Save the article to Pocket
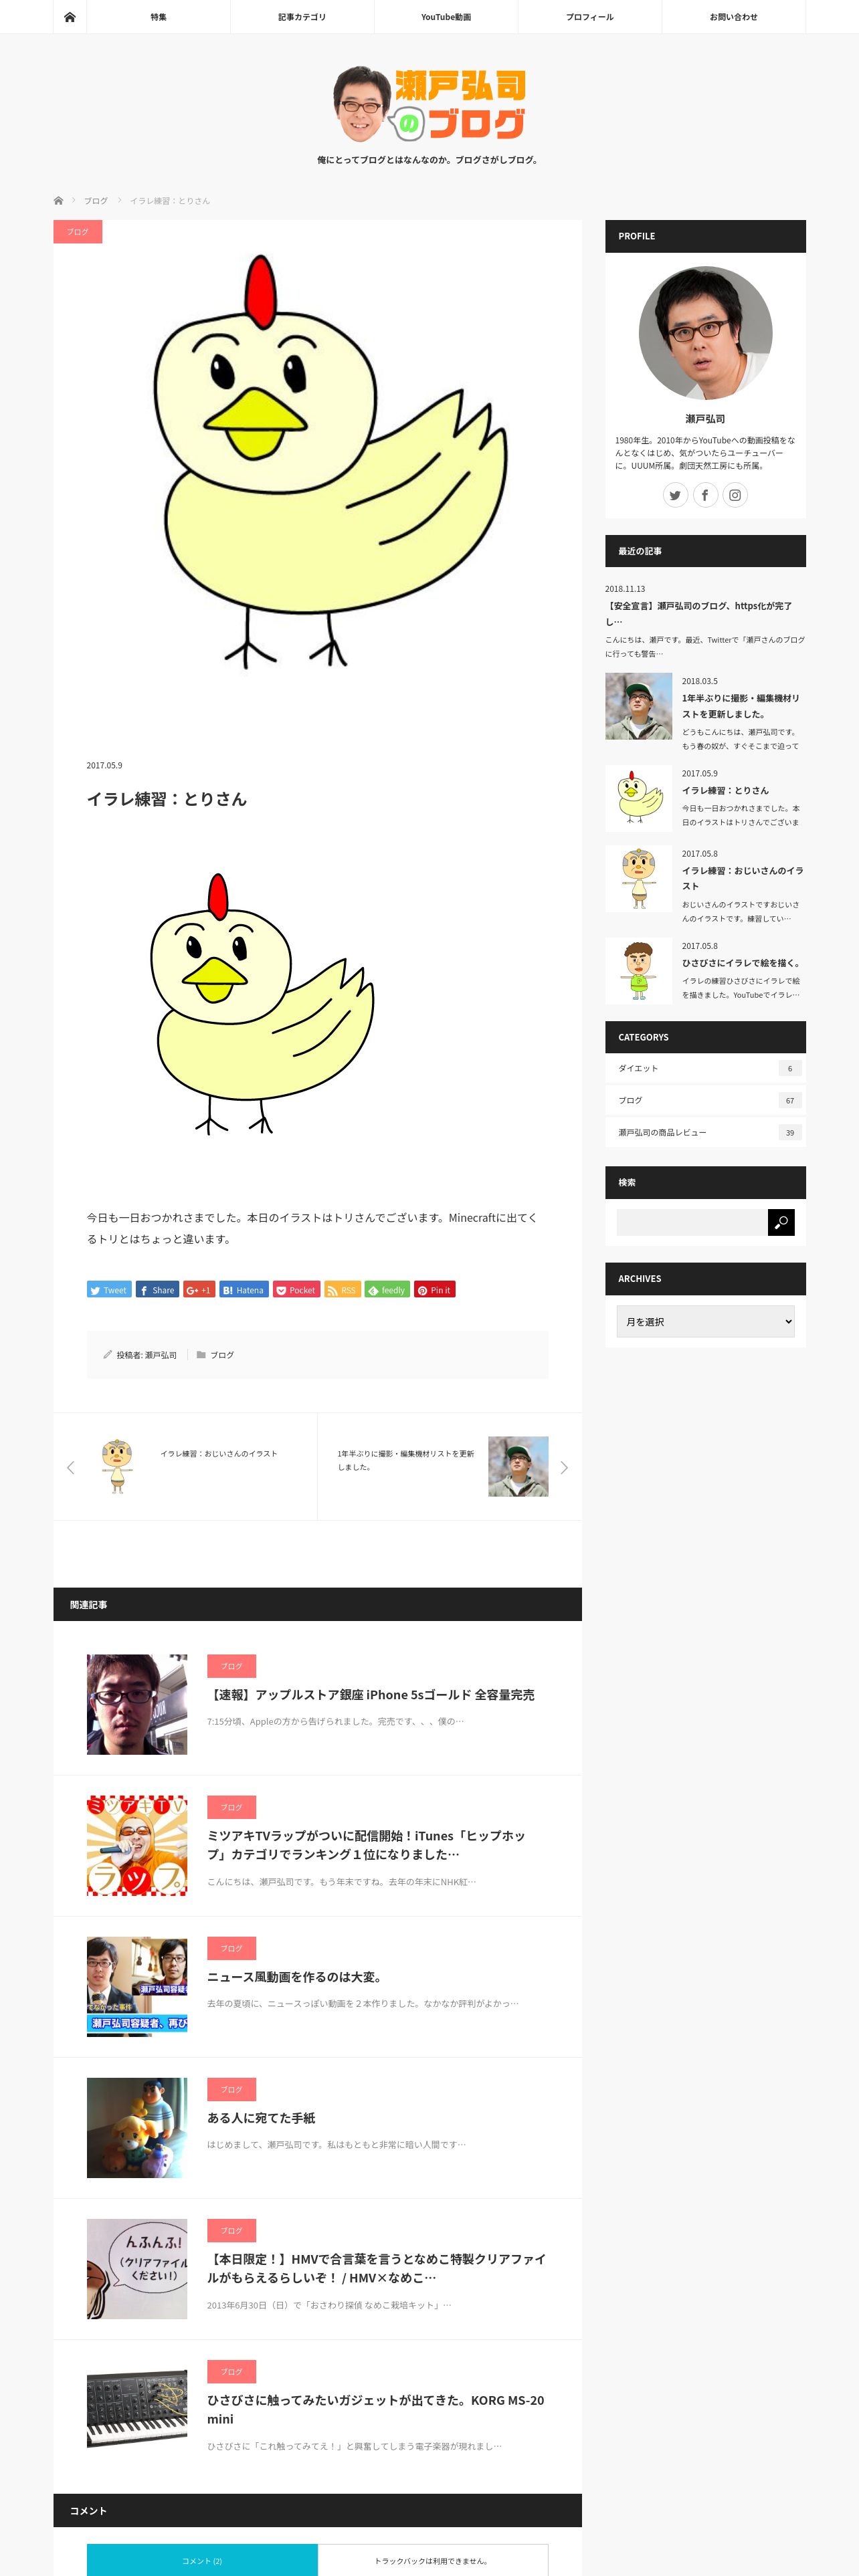859x2576 pixels. [x=297, y=1290]
